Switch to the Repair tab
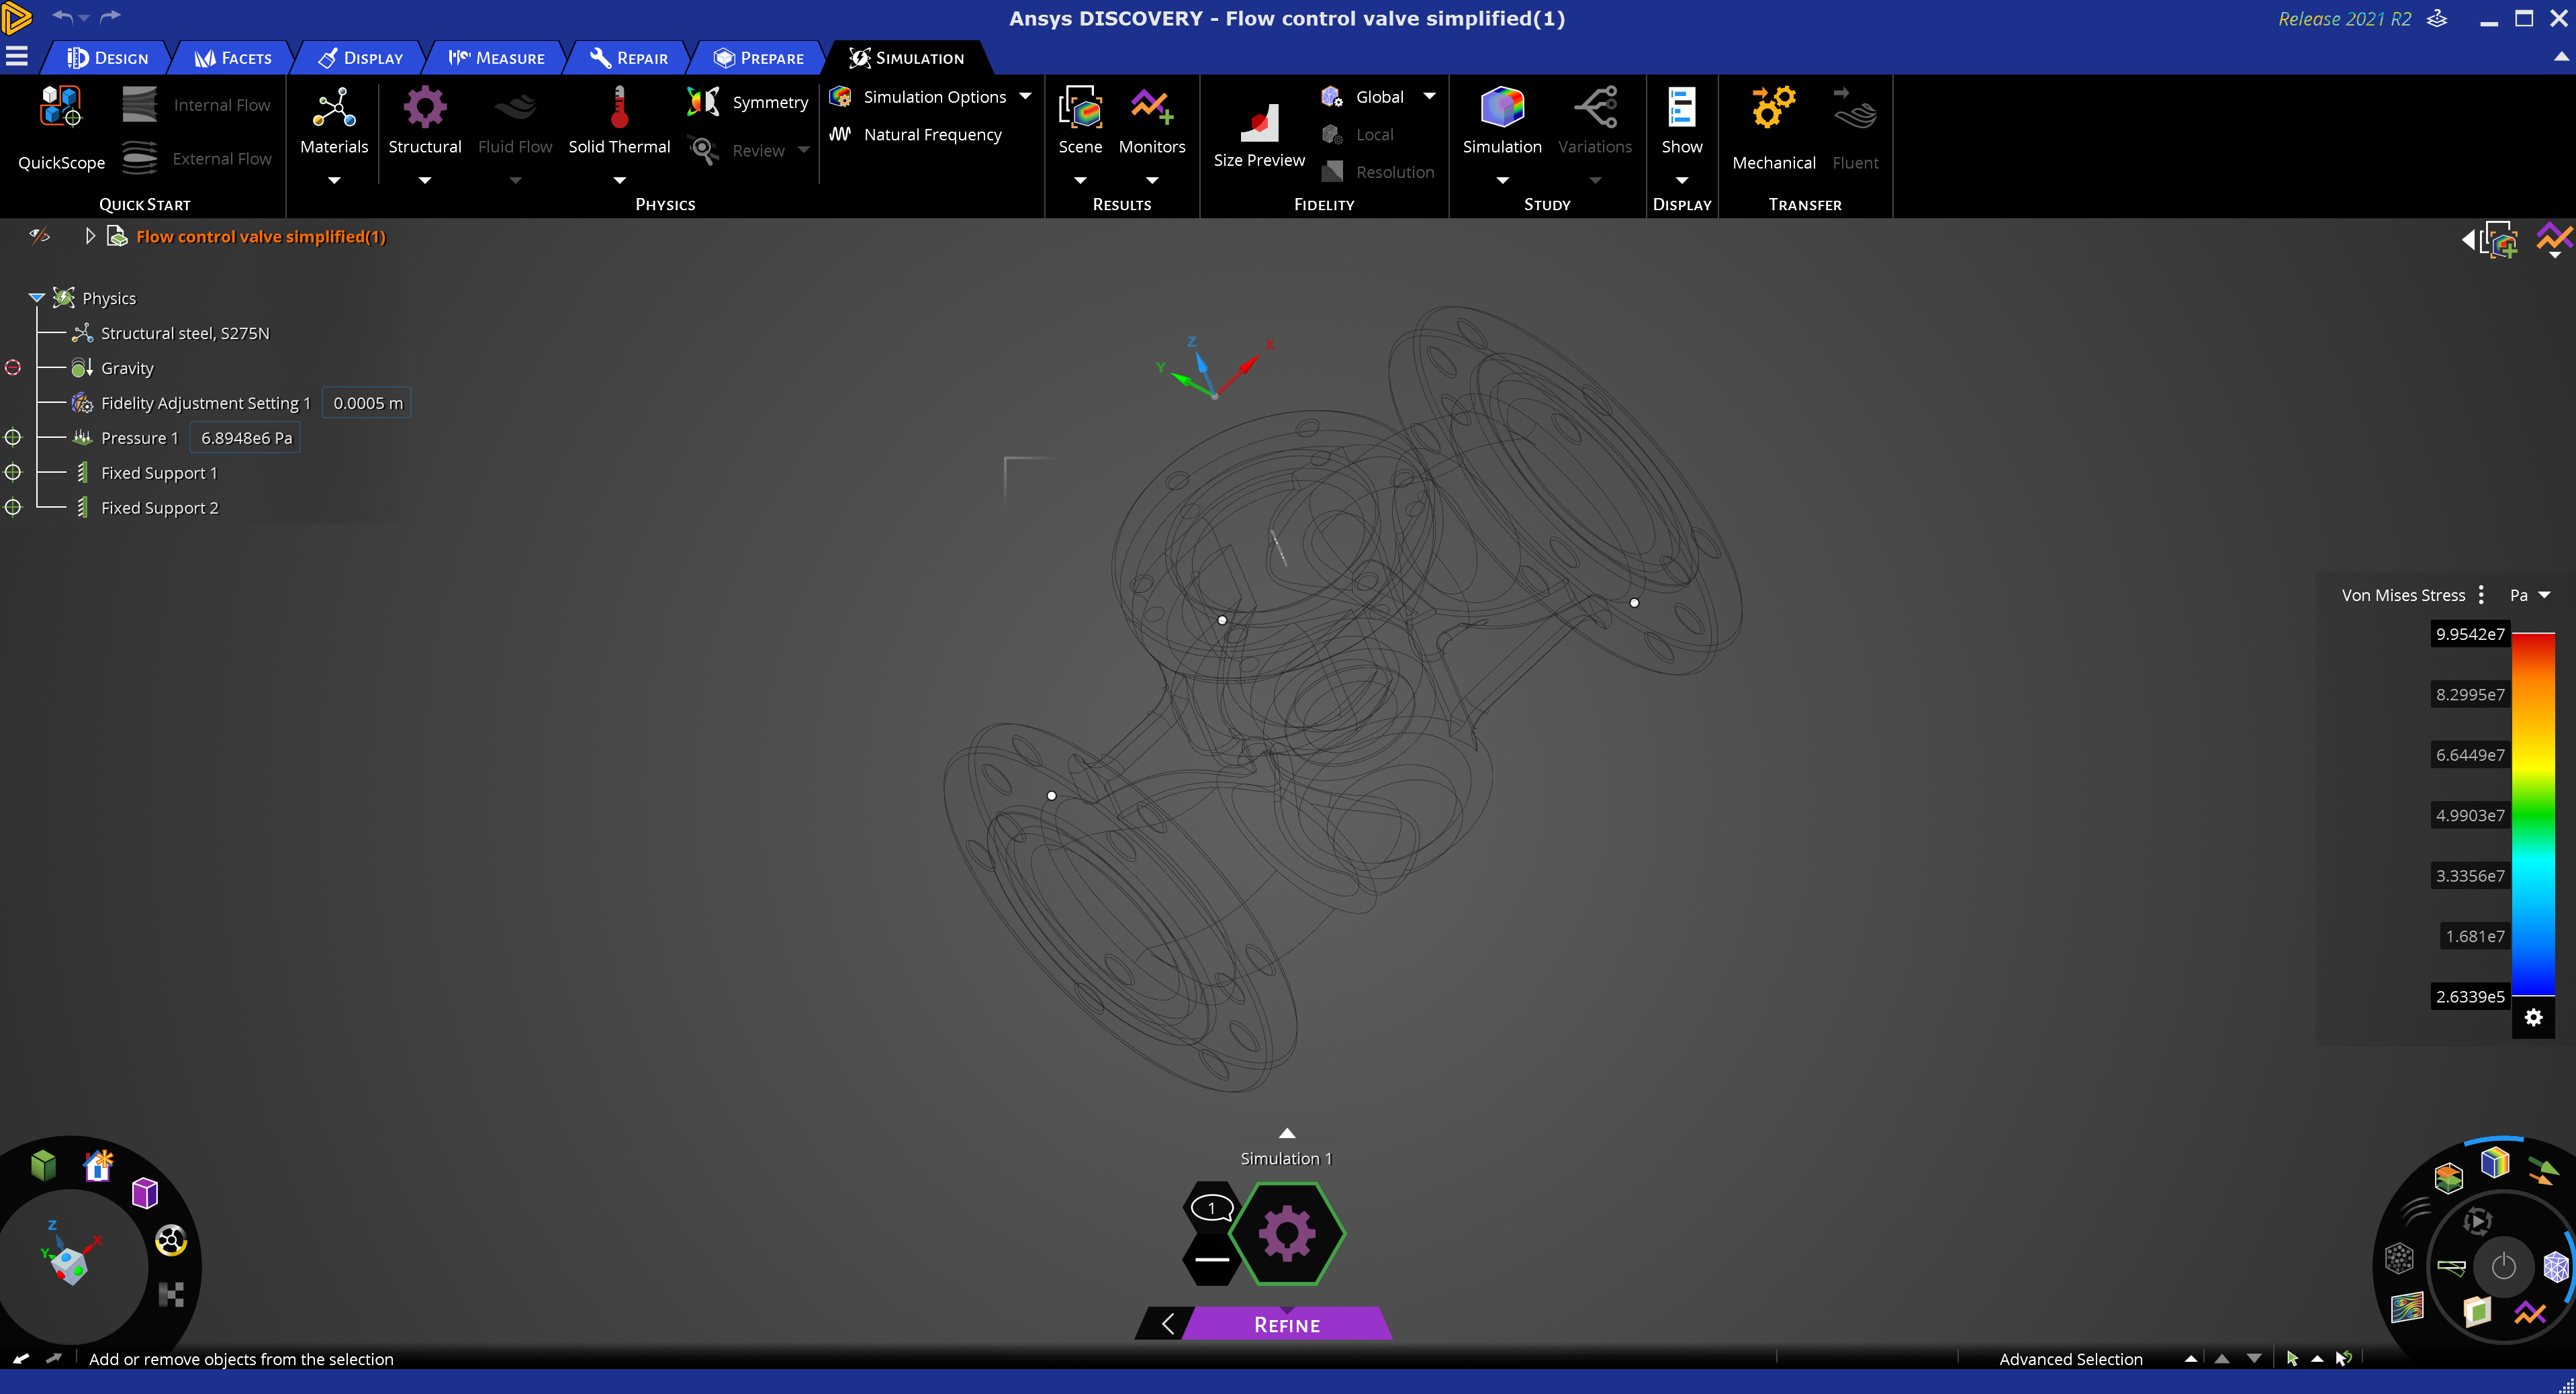Screen dimensions: 2576x1394 [629, 58]
